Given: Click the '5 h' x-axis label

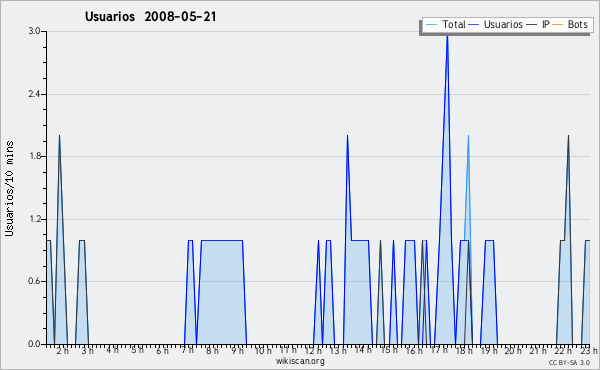Looking at the screenshot, I should click(137, 350).
